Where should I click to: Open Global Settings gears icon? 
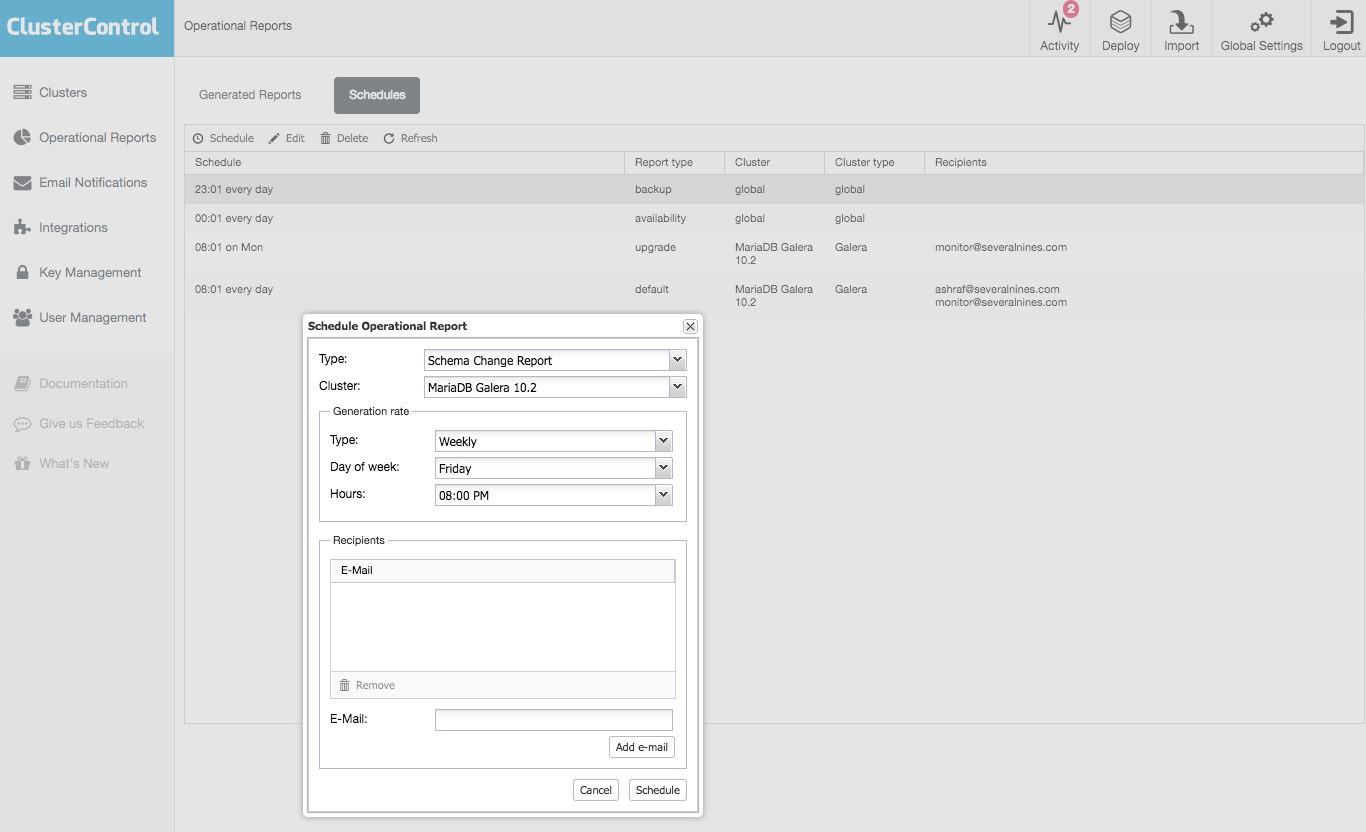(x=1261, y=21)
